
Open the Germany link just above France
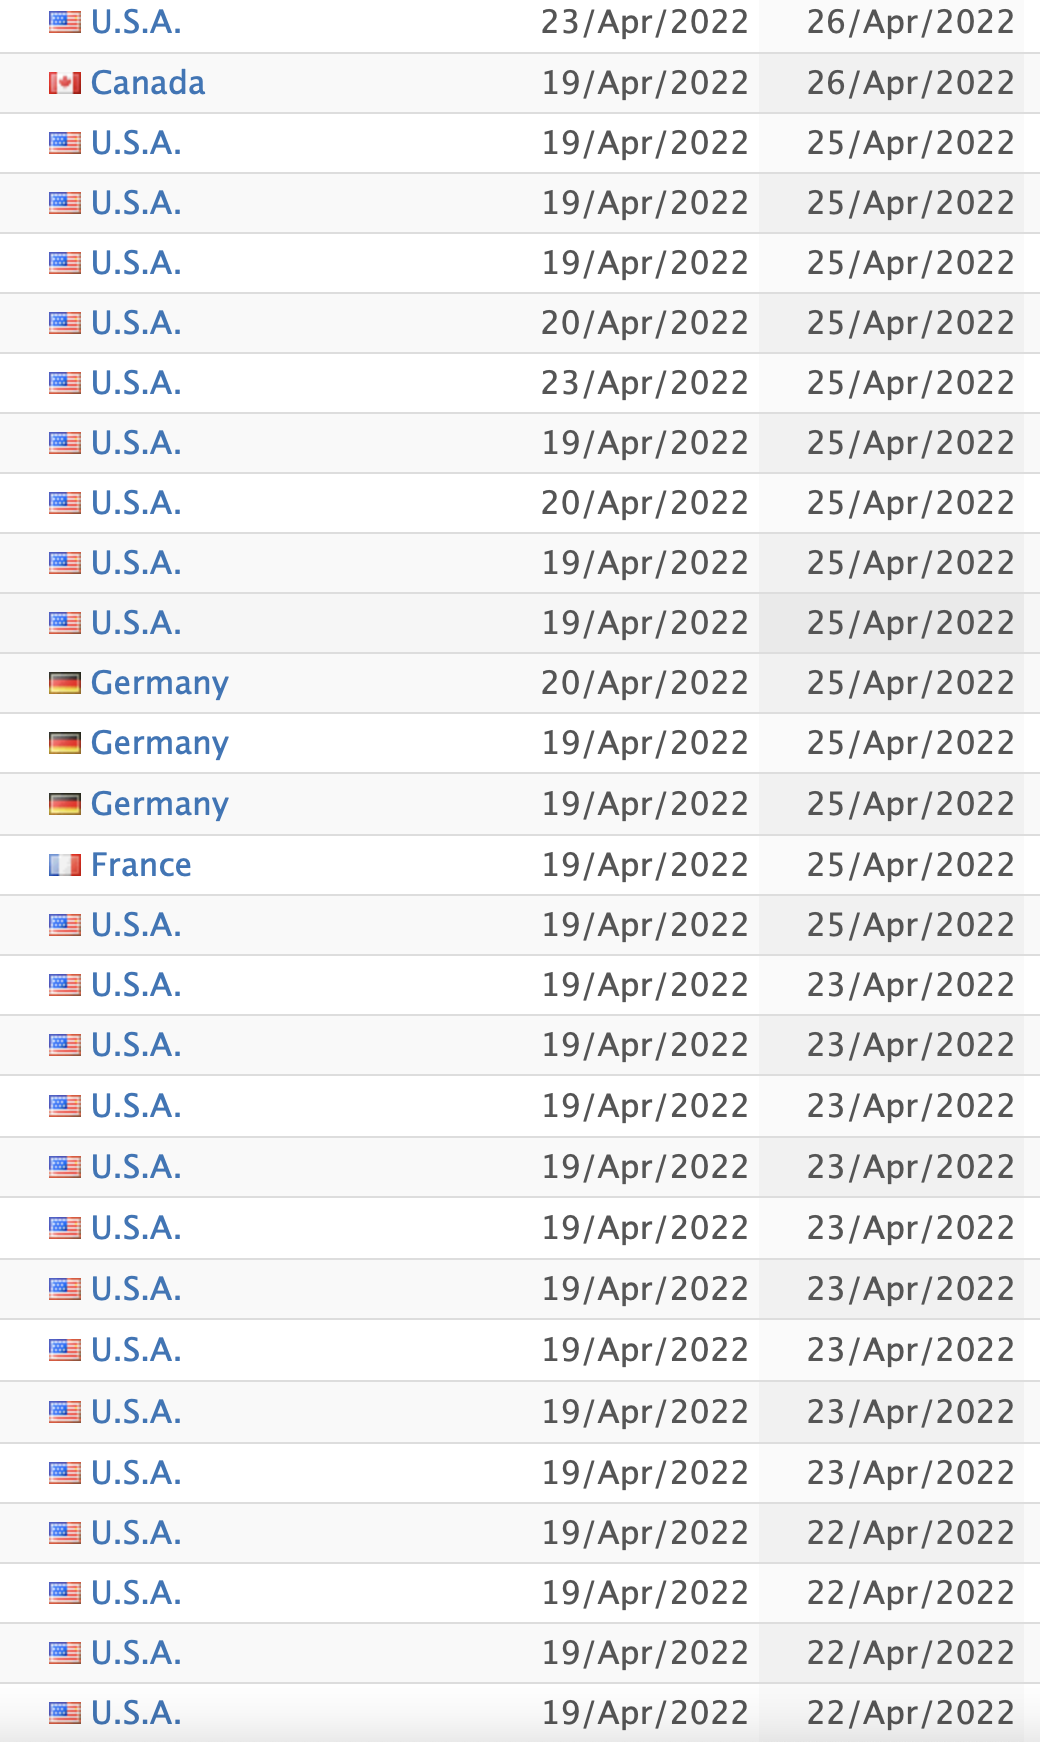click(x=160, y=805)
